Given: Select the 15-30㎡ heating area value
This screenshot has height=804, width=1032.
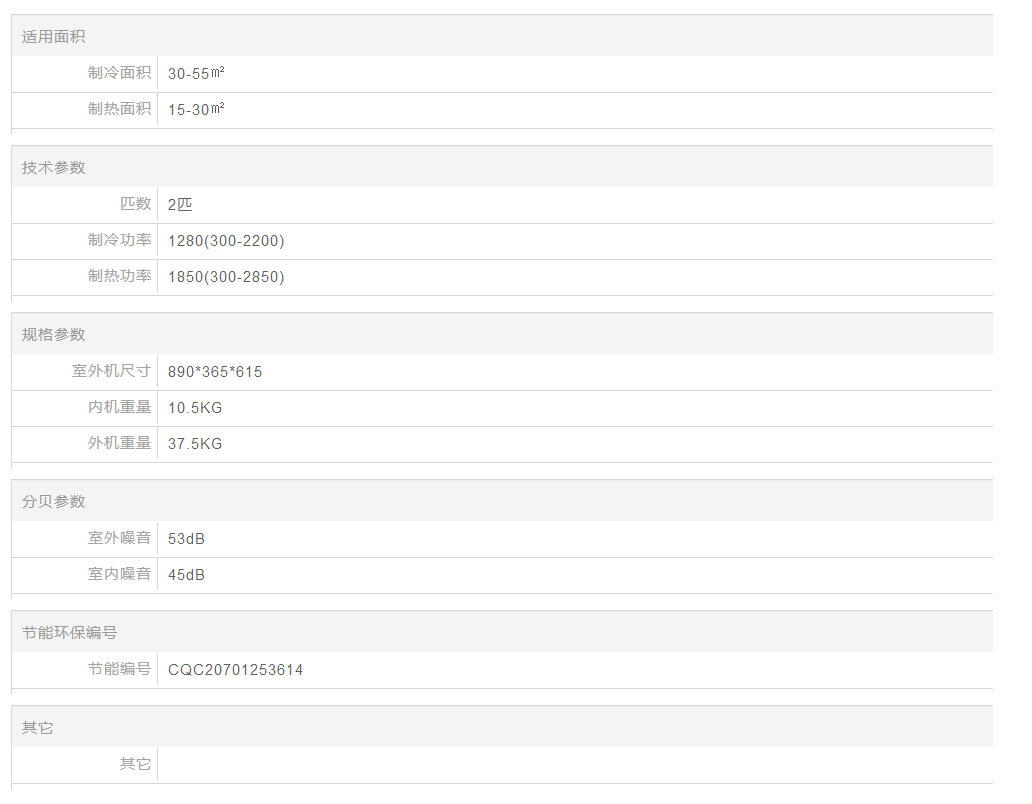Looking at the screenshot, I should click(196, 110).
